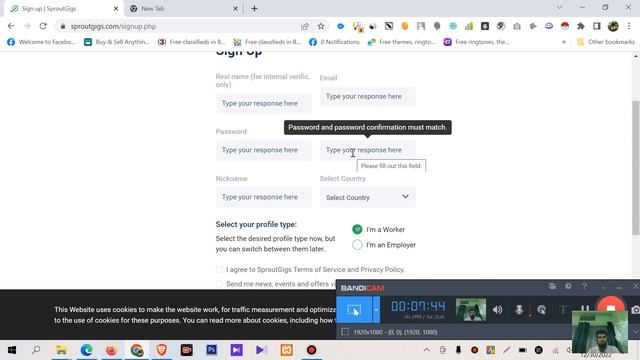
Task: Reload the SproutGigs signup page
Action: click(43, 26)
